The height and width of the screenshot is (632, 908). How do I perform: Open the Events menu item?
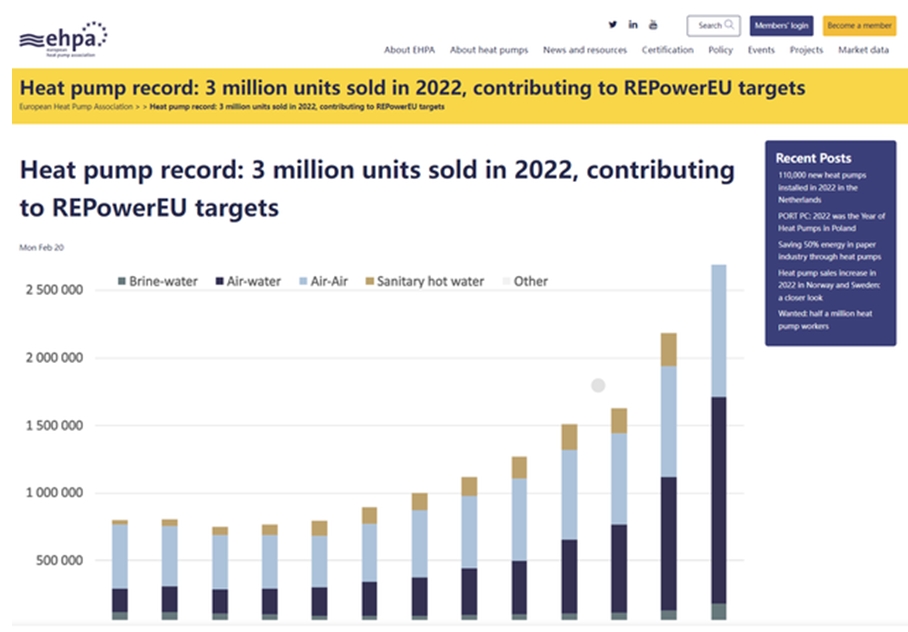[x=761, y=50]
